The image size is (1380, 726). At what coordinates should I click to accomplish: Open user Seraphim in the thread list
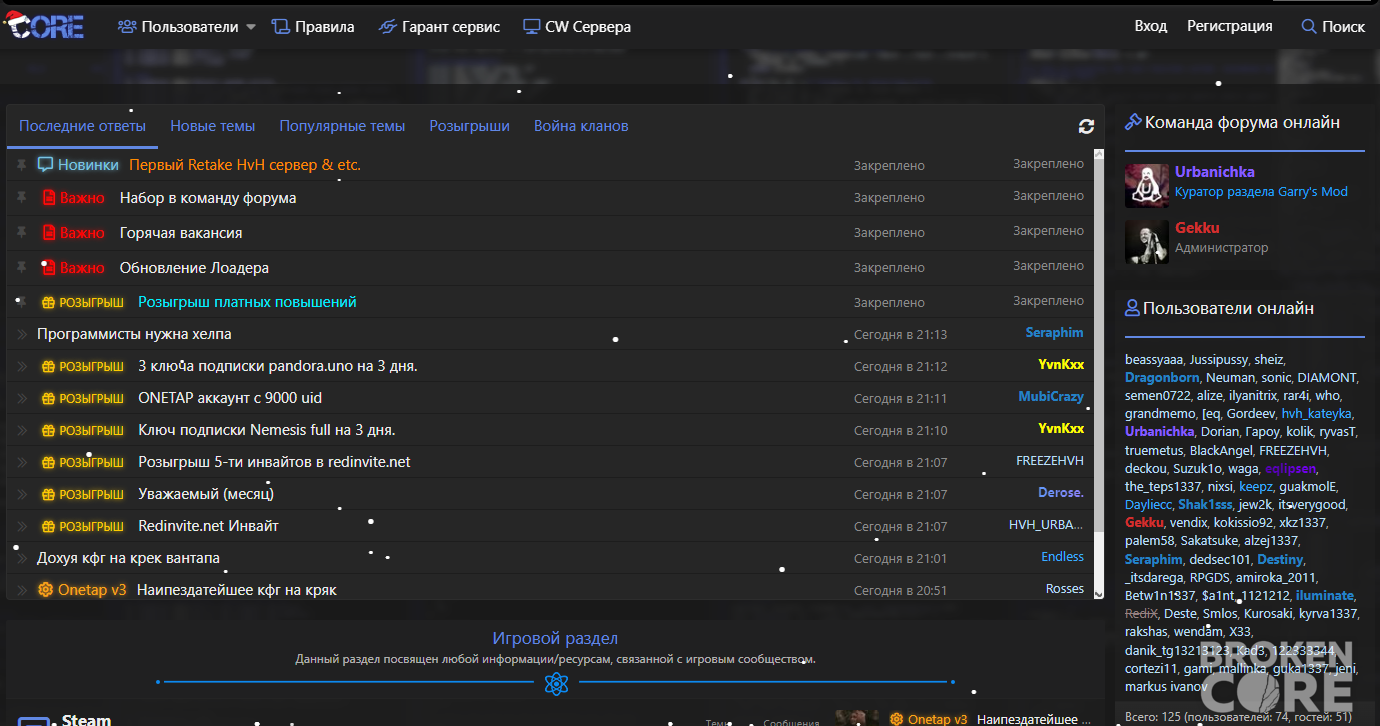(1054, 333)
